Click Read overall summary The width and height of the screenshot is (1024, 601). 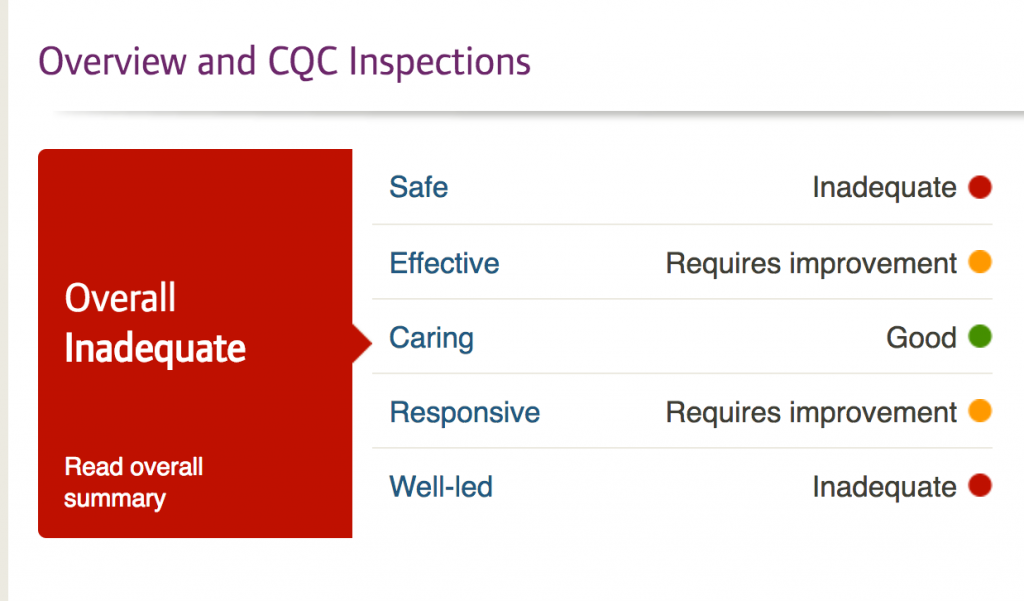point(133,482)
